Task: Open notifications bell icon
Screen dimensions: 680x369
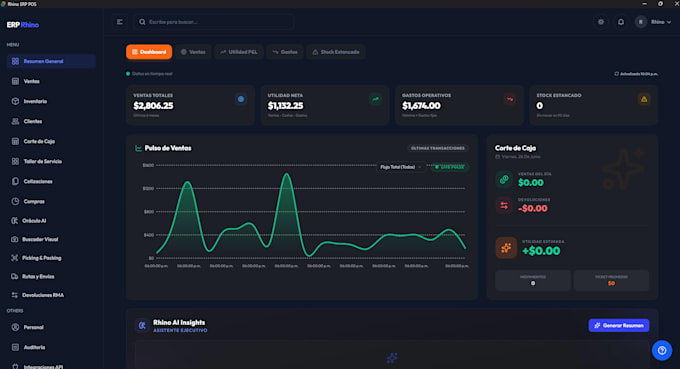Action: 621,22
